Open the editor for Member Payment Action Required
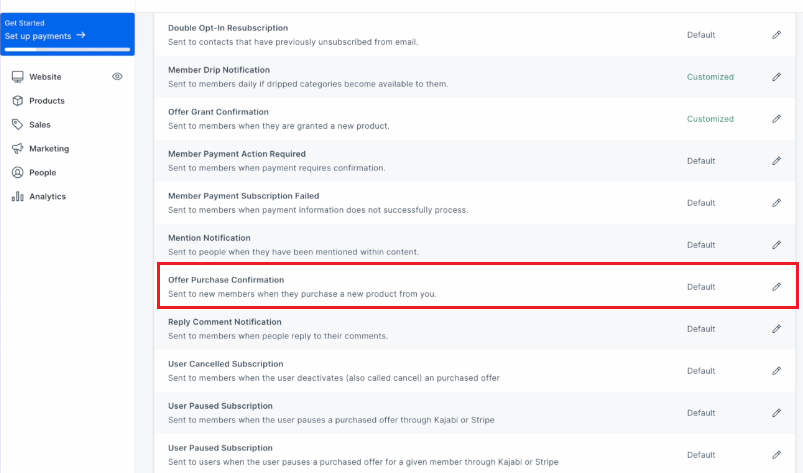 [776, 161]
